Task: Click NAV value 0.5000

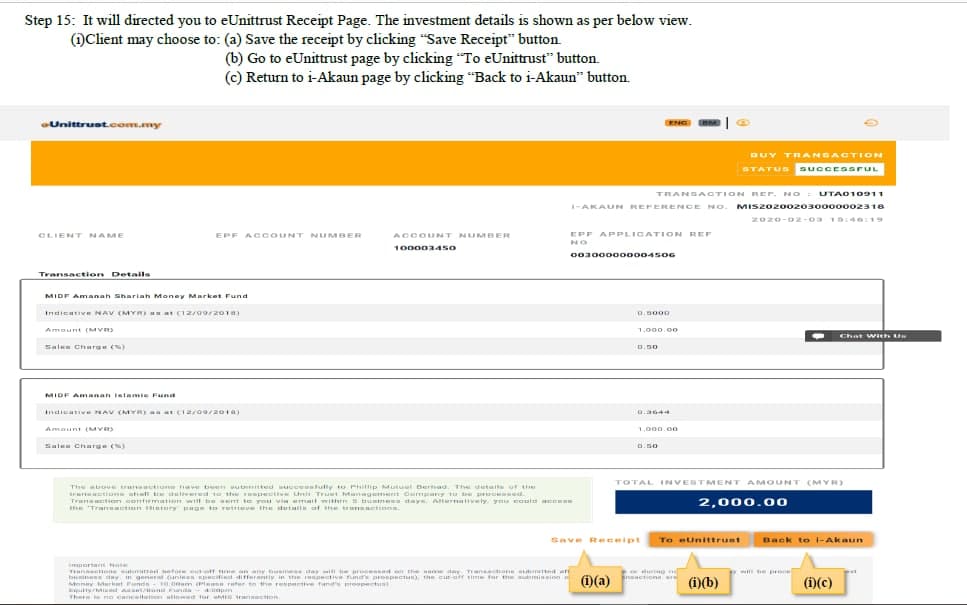Action: coord(654,313)
